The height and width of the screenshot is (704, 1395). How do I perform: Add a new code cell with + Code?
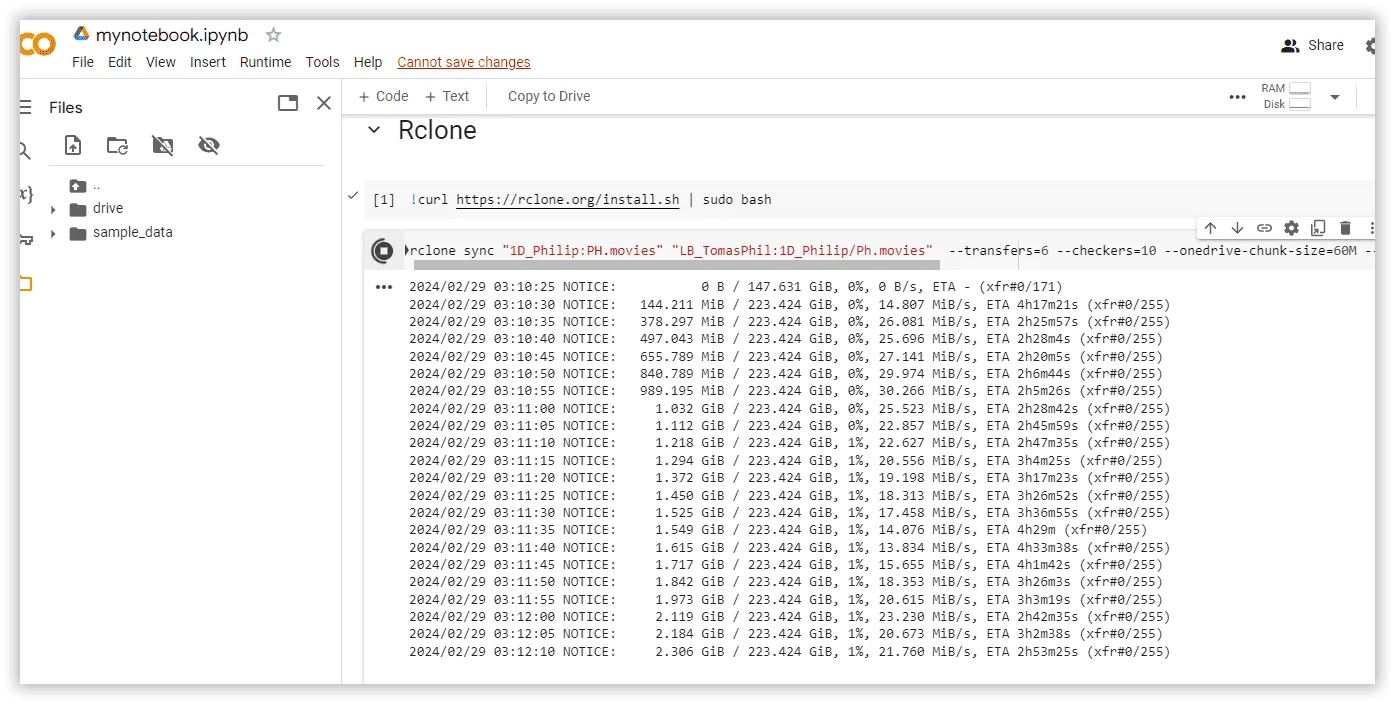(x=384, y=96)
